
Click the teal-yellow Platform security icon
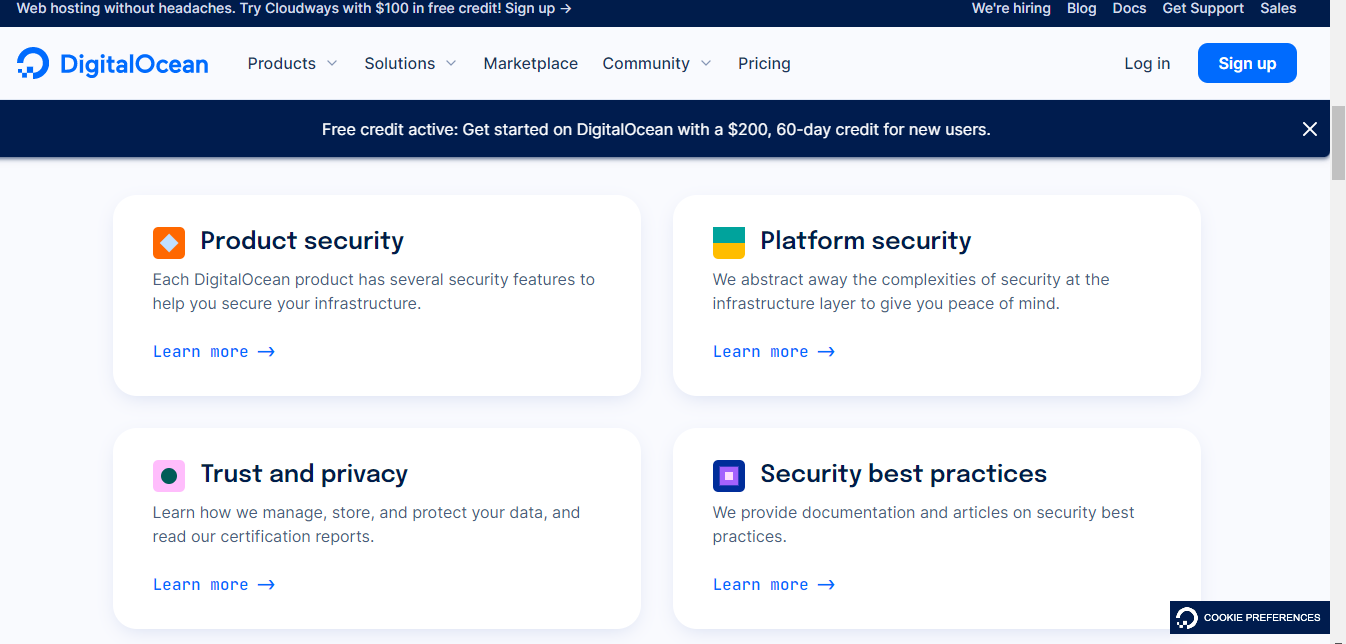click(729, 242)
